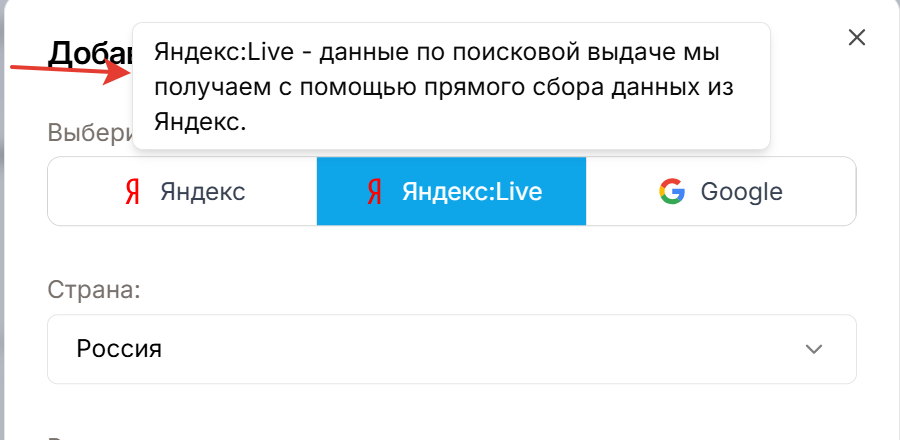Click the tooltip's last line word Яндекс.
The width and height of the screenshot is (900, 440).
pos(200,122)
